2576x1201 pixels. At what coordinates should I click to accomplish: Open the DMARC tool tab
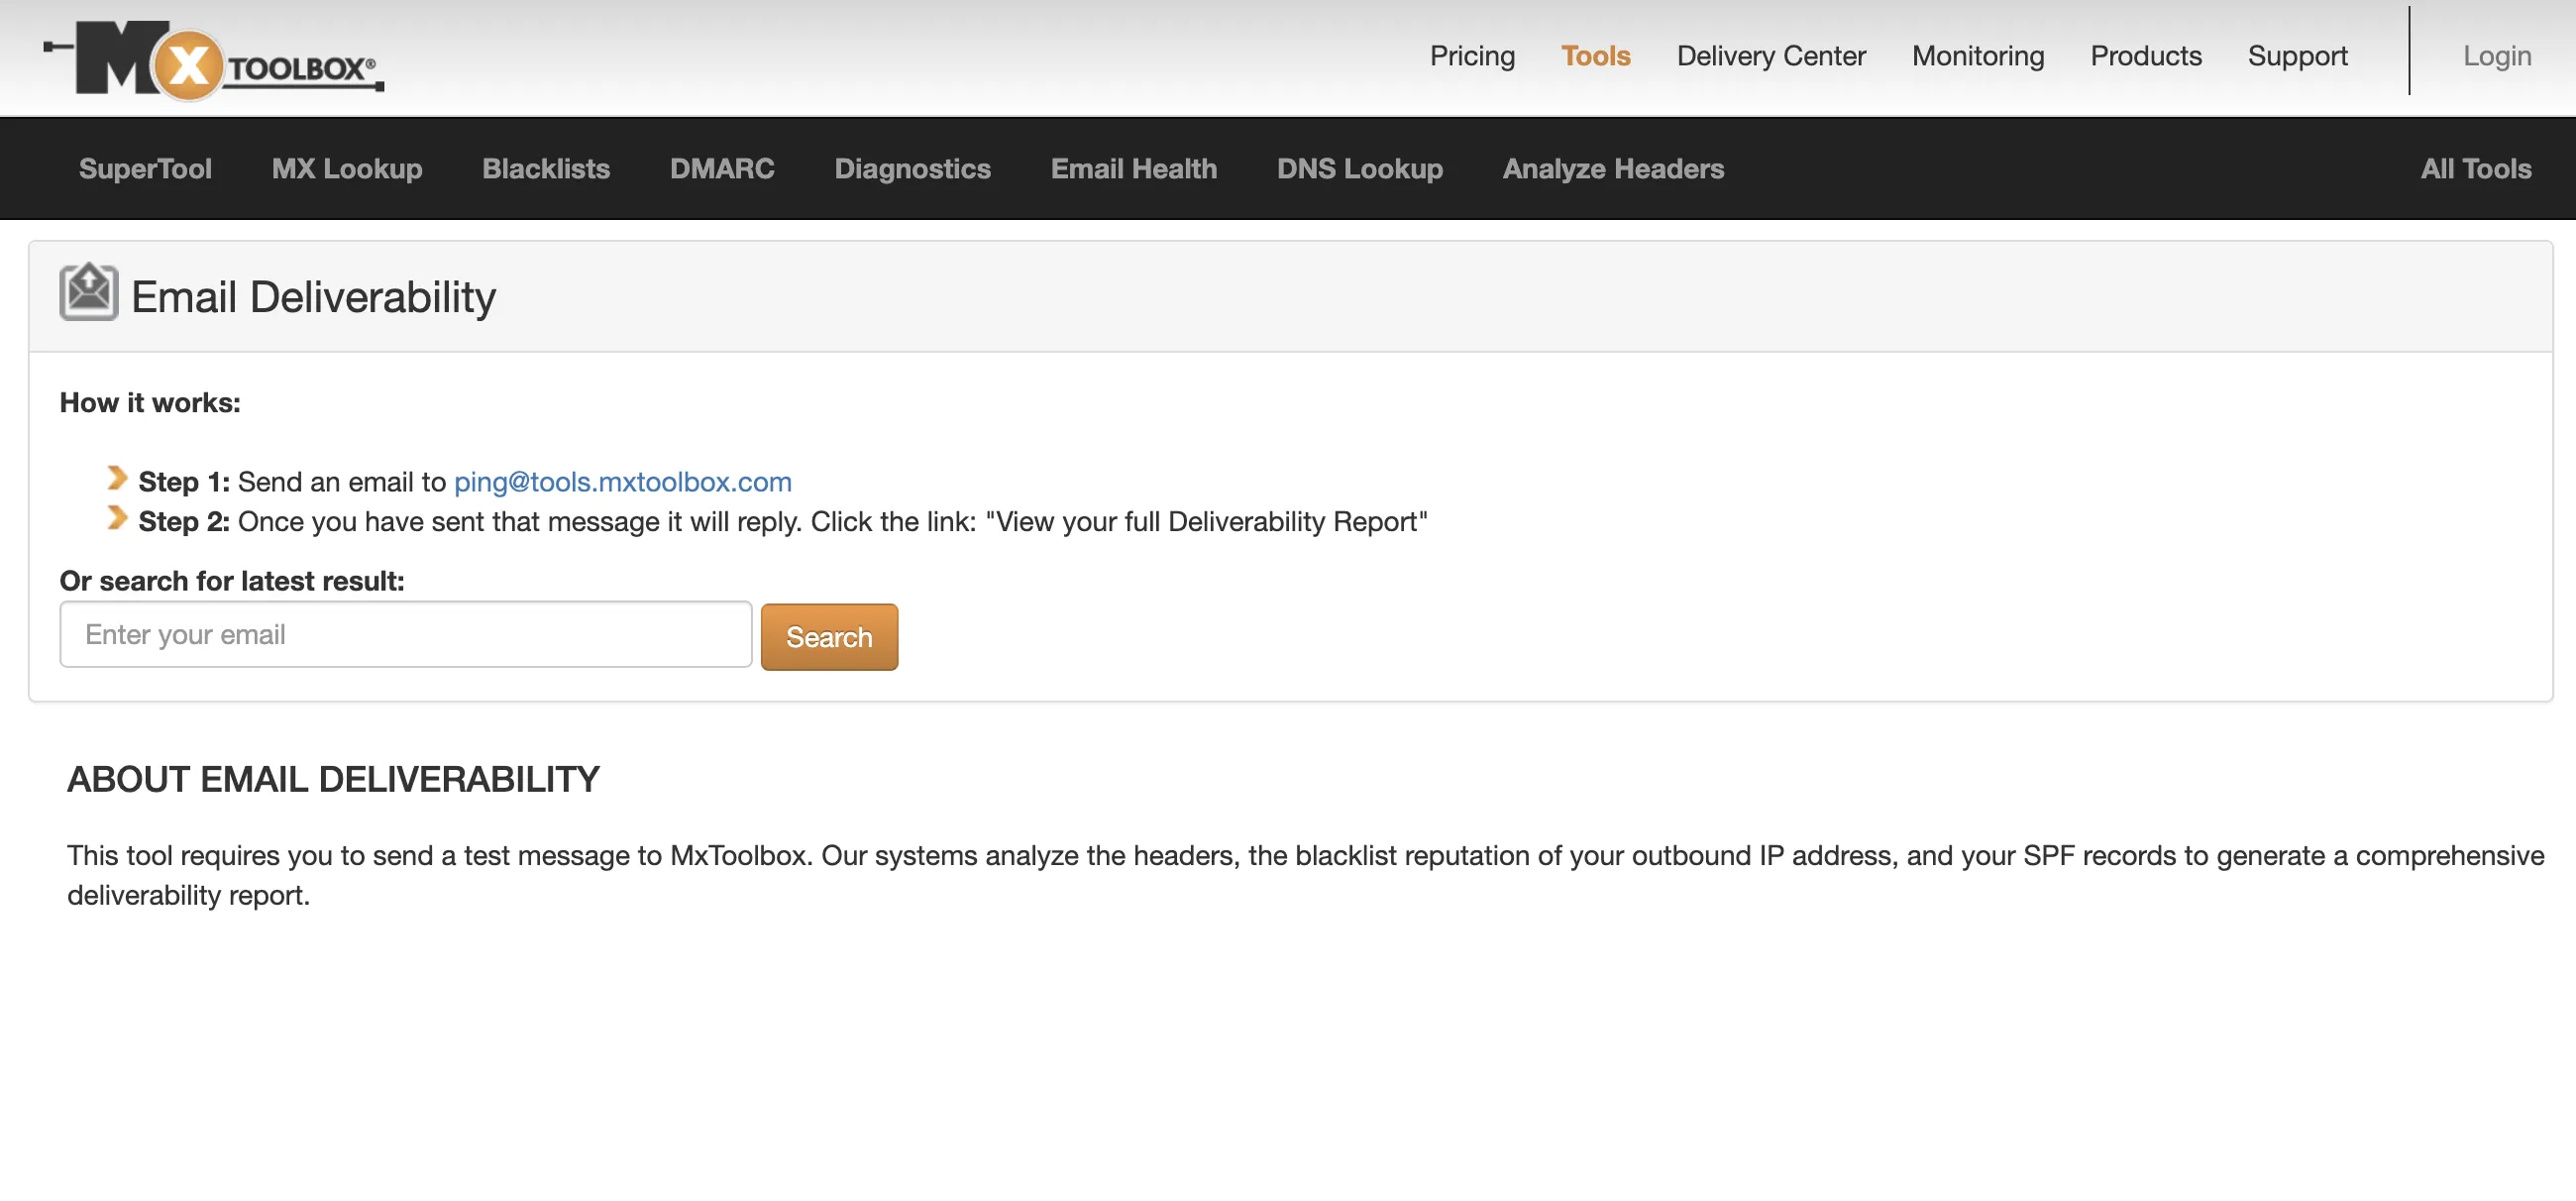click(x=722, y=169)
